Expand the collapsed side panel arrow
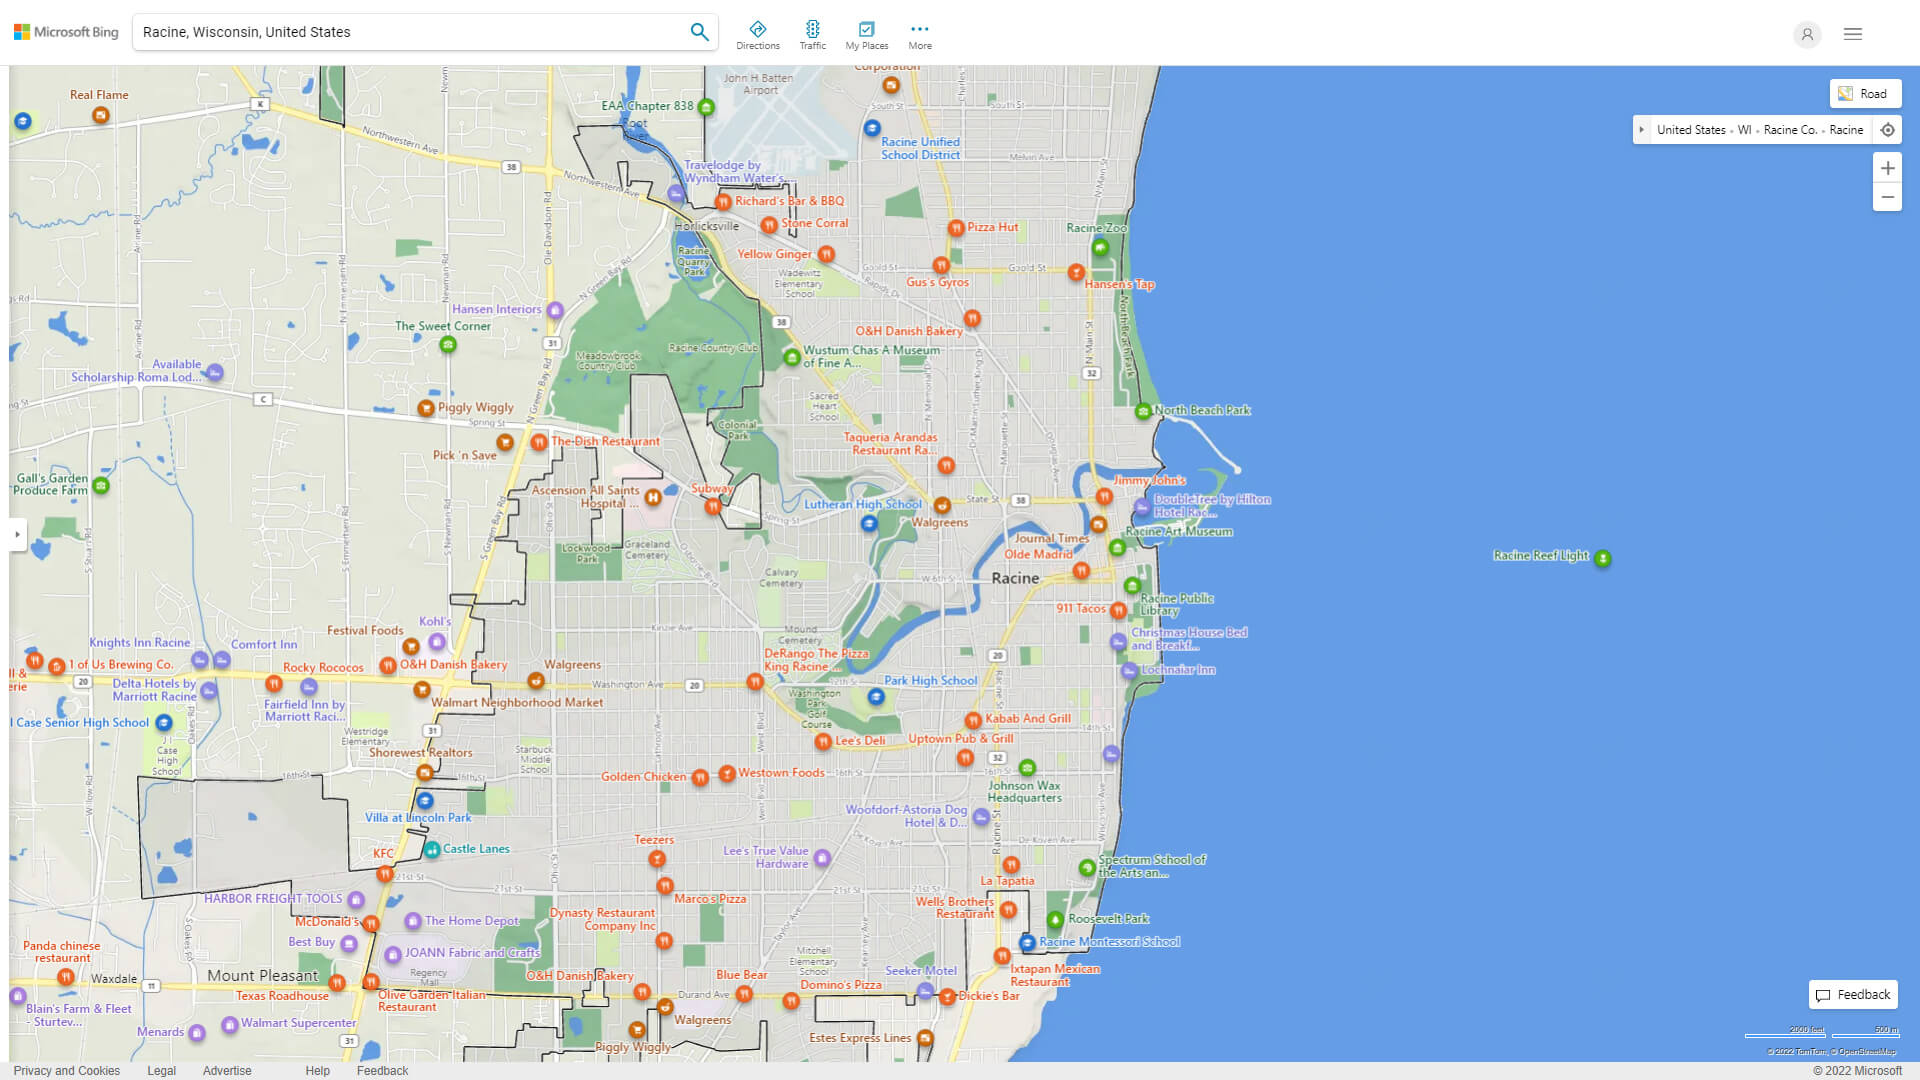The image size is (1920, 1080). 16,536
